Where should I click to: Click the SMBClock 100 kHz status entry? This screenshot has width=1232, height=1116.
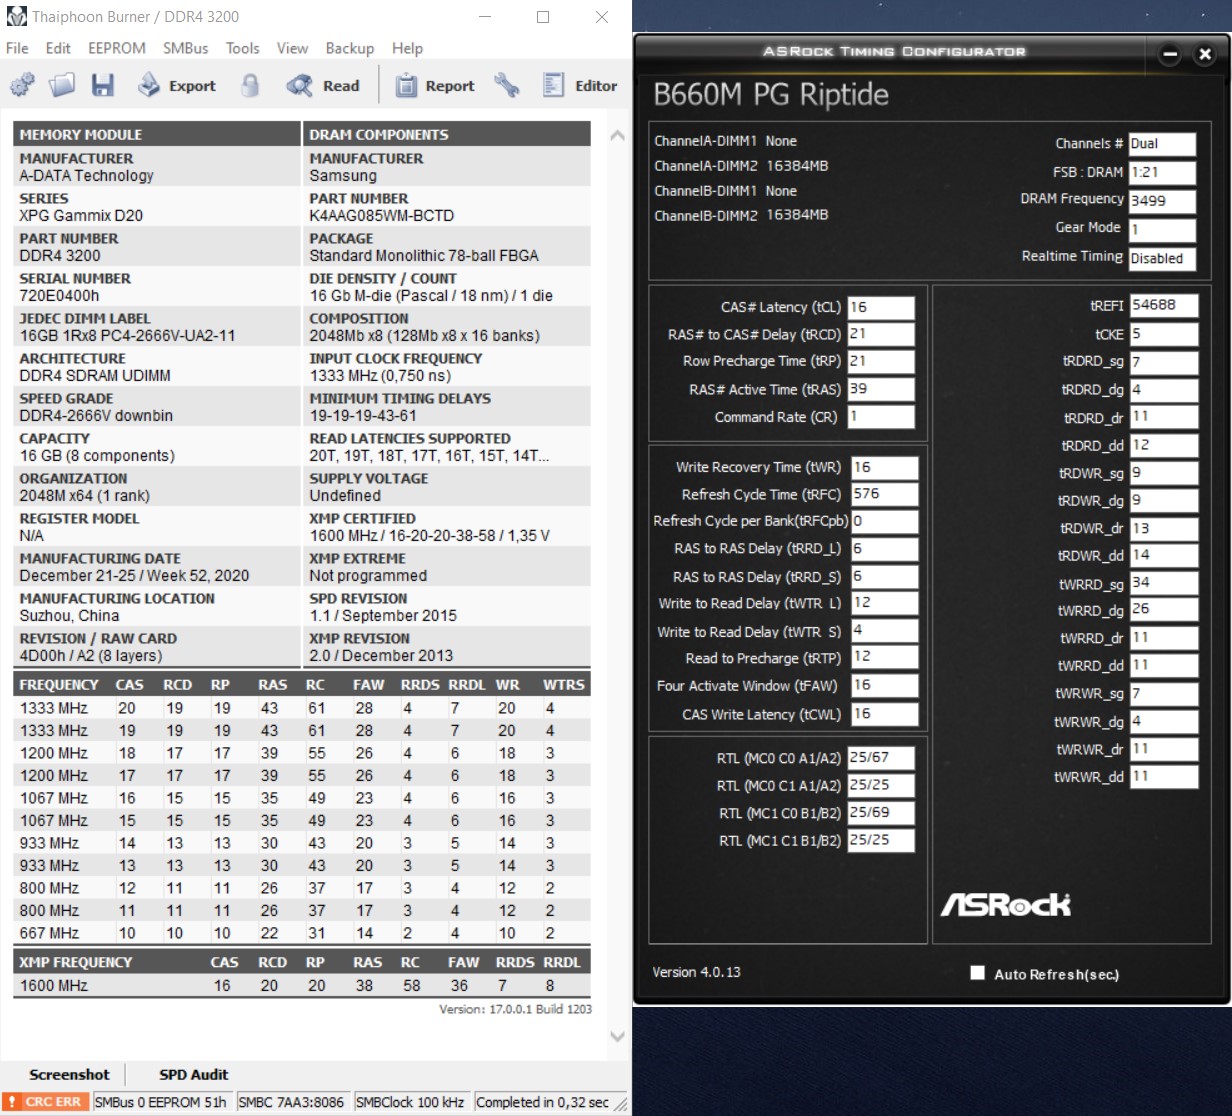pyautogui.click(x=410, y=1102)
